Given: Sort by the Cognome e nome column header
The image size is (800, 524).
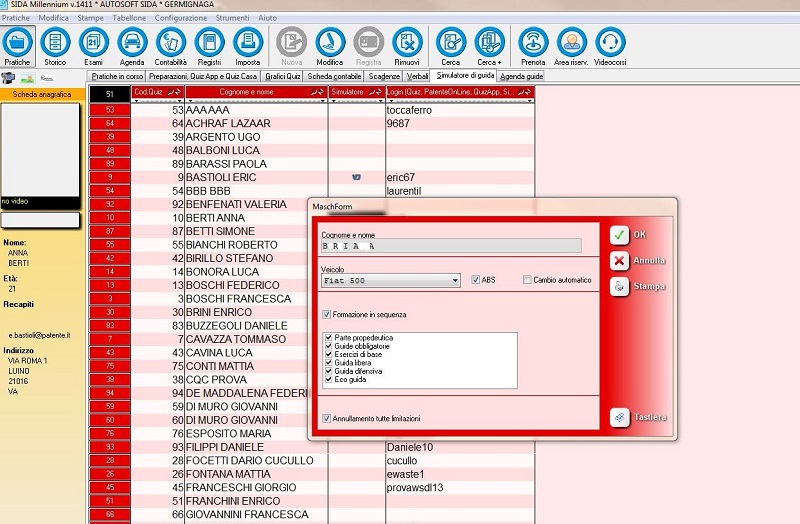Looking at the screenshot, I should [x=256, y=92].
